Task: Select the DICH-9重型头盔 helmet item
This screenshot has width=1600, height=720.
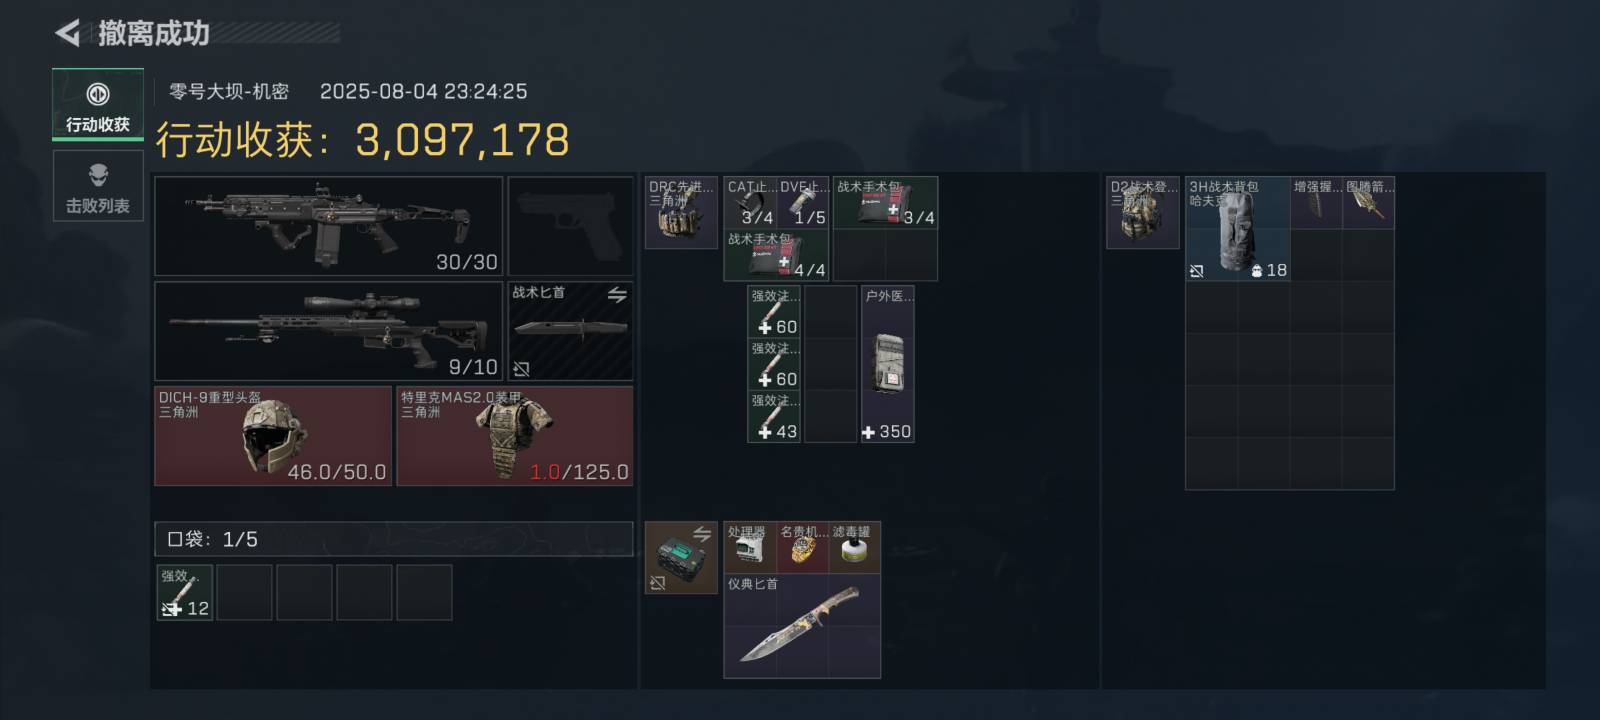Action: 273,436
